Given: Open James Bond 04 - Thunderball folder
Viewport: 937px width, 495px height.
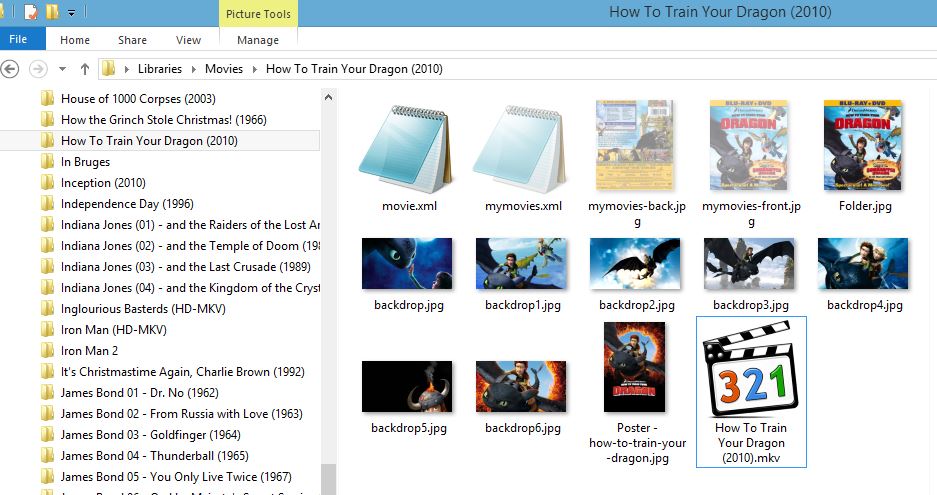Looking at the screenshot, I should click(x=155, y=456).
